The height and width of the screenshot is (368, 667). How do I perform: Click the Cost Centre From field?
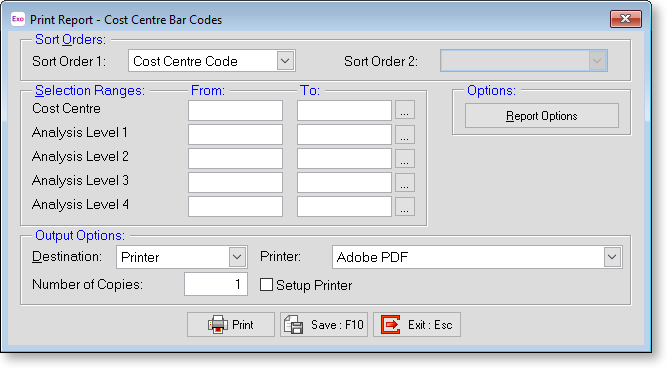[235, 111]
